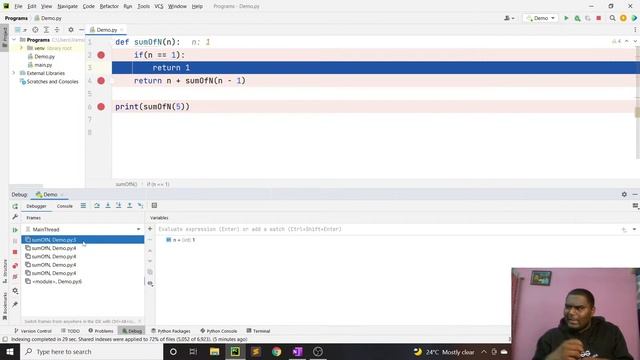640x360 pixels.
Task: Open the File menu
Action: [x=18, y=7]
